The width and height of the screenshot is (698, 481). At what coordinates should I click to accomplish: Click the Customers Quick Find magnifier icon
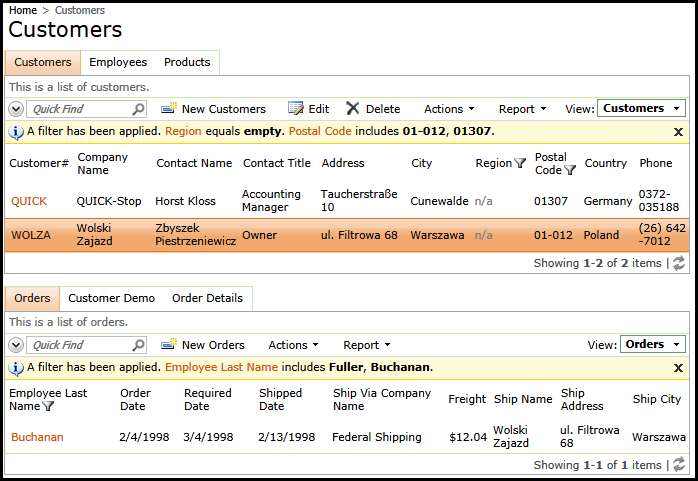pyautogui.click(x=138, y=109)
